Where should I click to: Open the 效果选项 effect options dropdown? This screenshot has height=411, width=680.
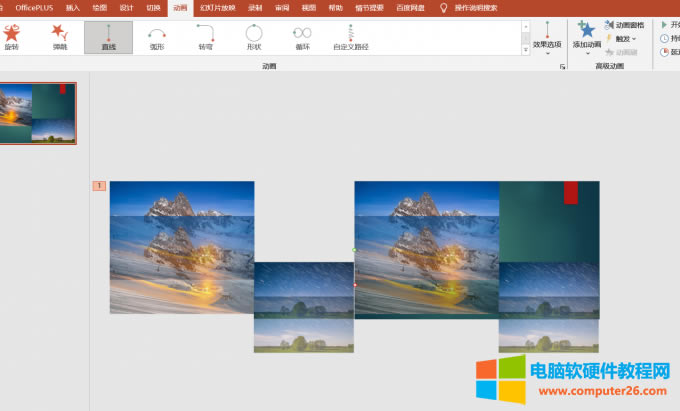[547, 37]
